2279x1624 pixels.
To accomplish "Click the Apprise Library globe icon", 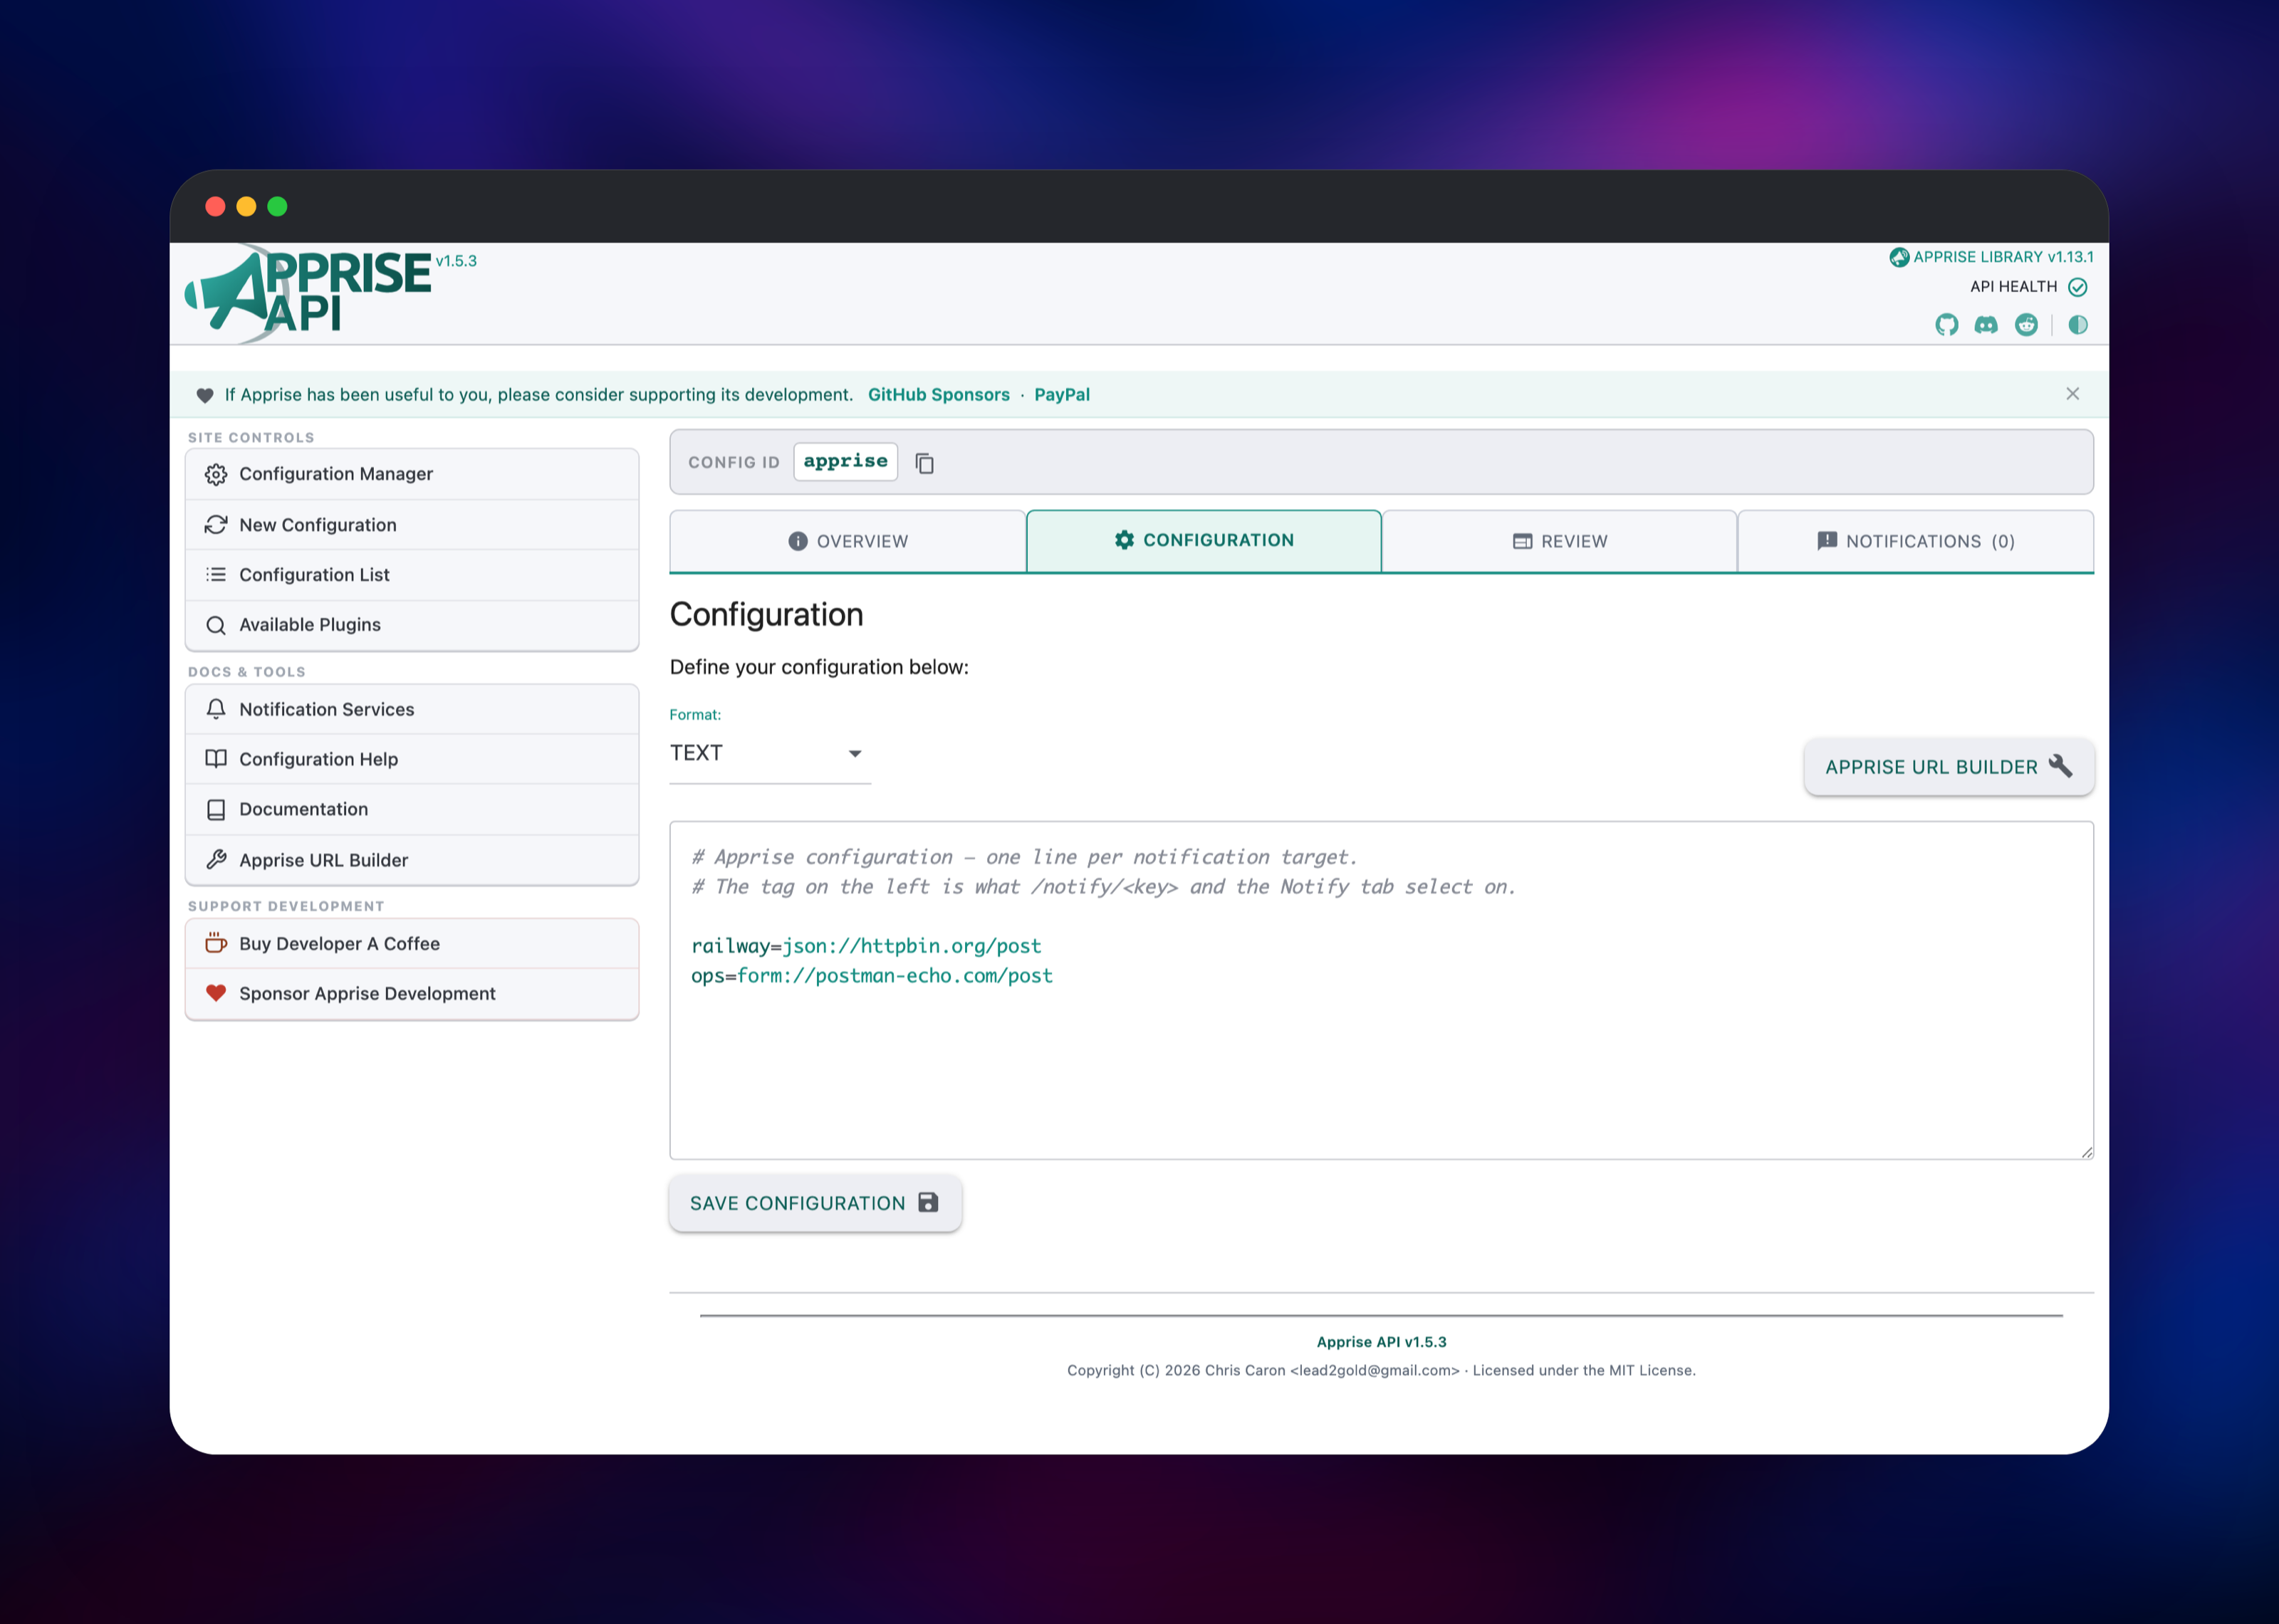I will [1899, 257].
